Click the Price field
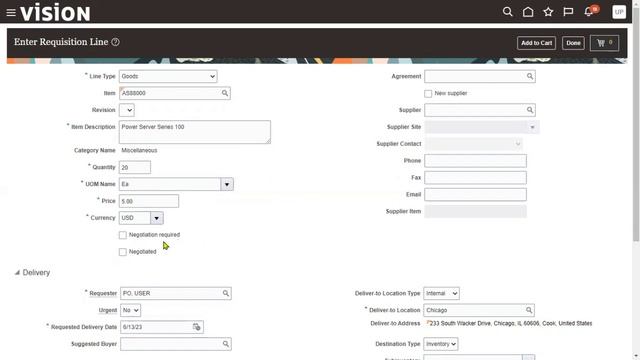The width and height of the screenshot is (640, 360). pos(149,201)
